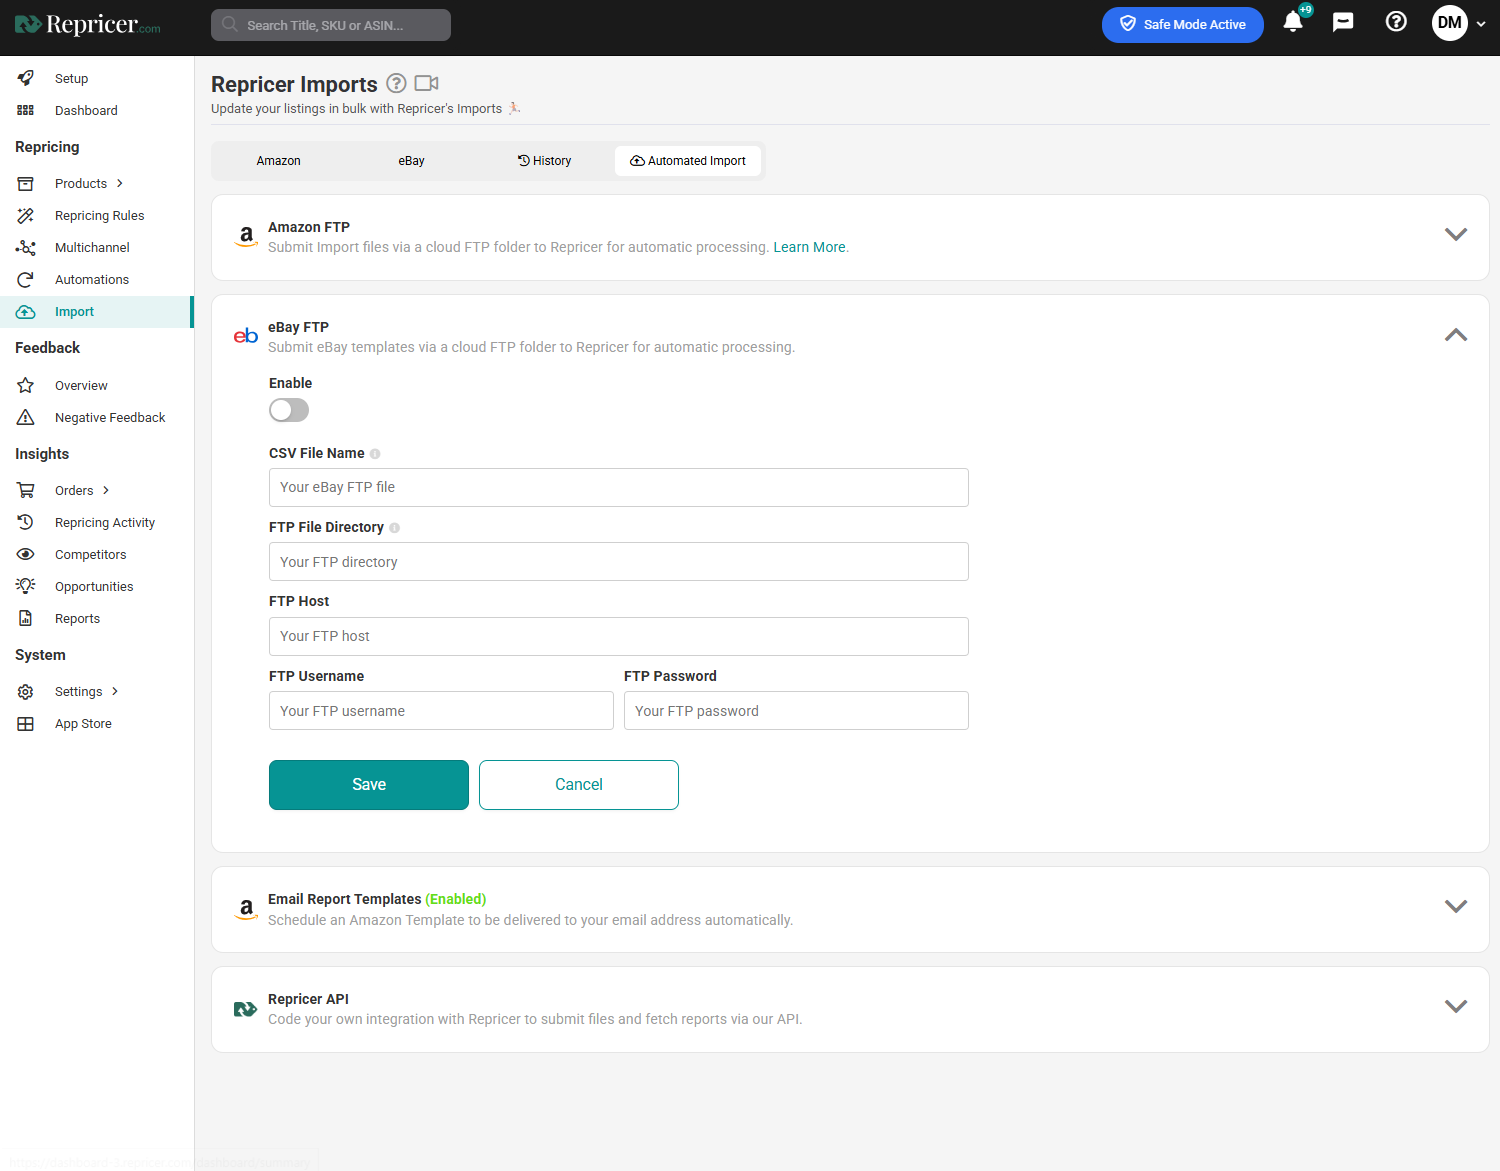Click the eBay logo in eBay FTP

point(246,336)
